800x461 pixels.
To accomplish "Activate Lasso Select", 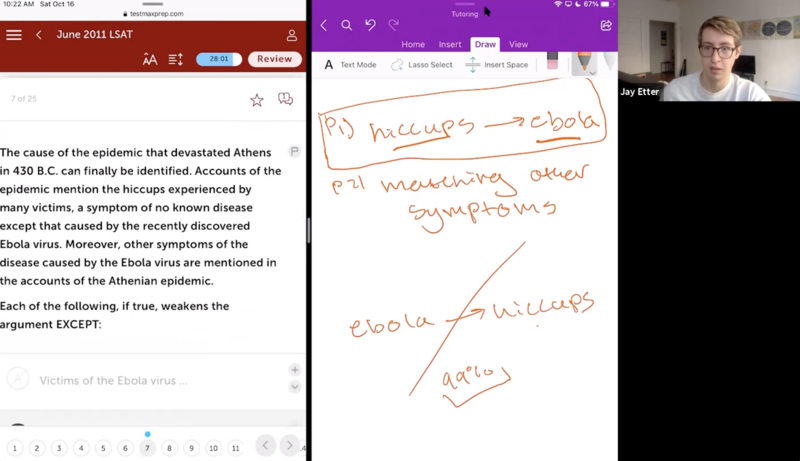I will (x=422, y=65).
